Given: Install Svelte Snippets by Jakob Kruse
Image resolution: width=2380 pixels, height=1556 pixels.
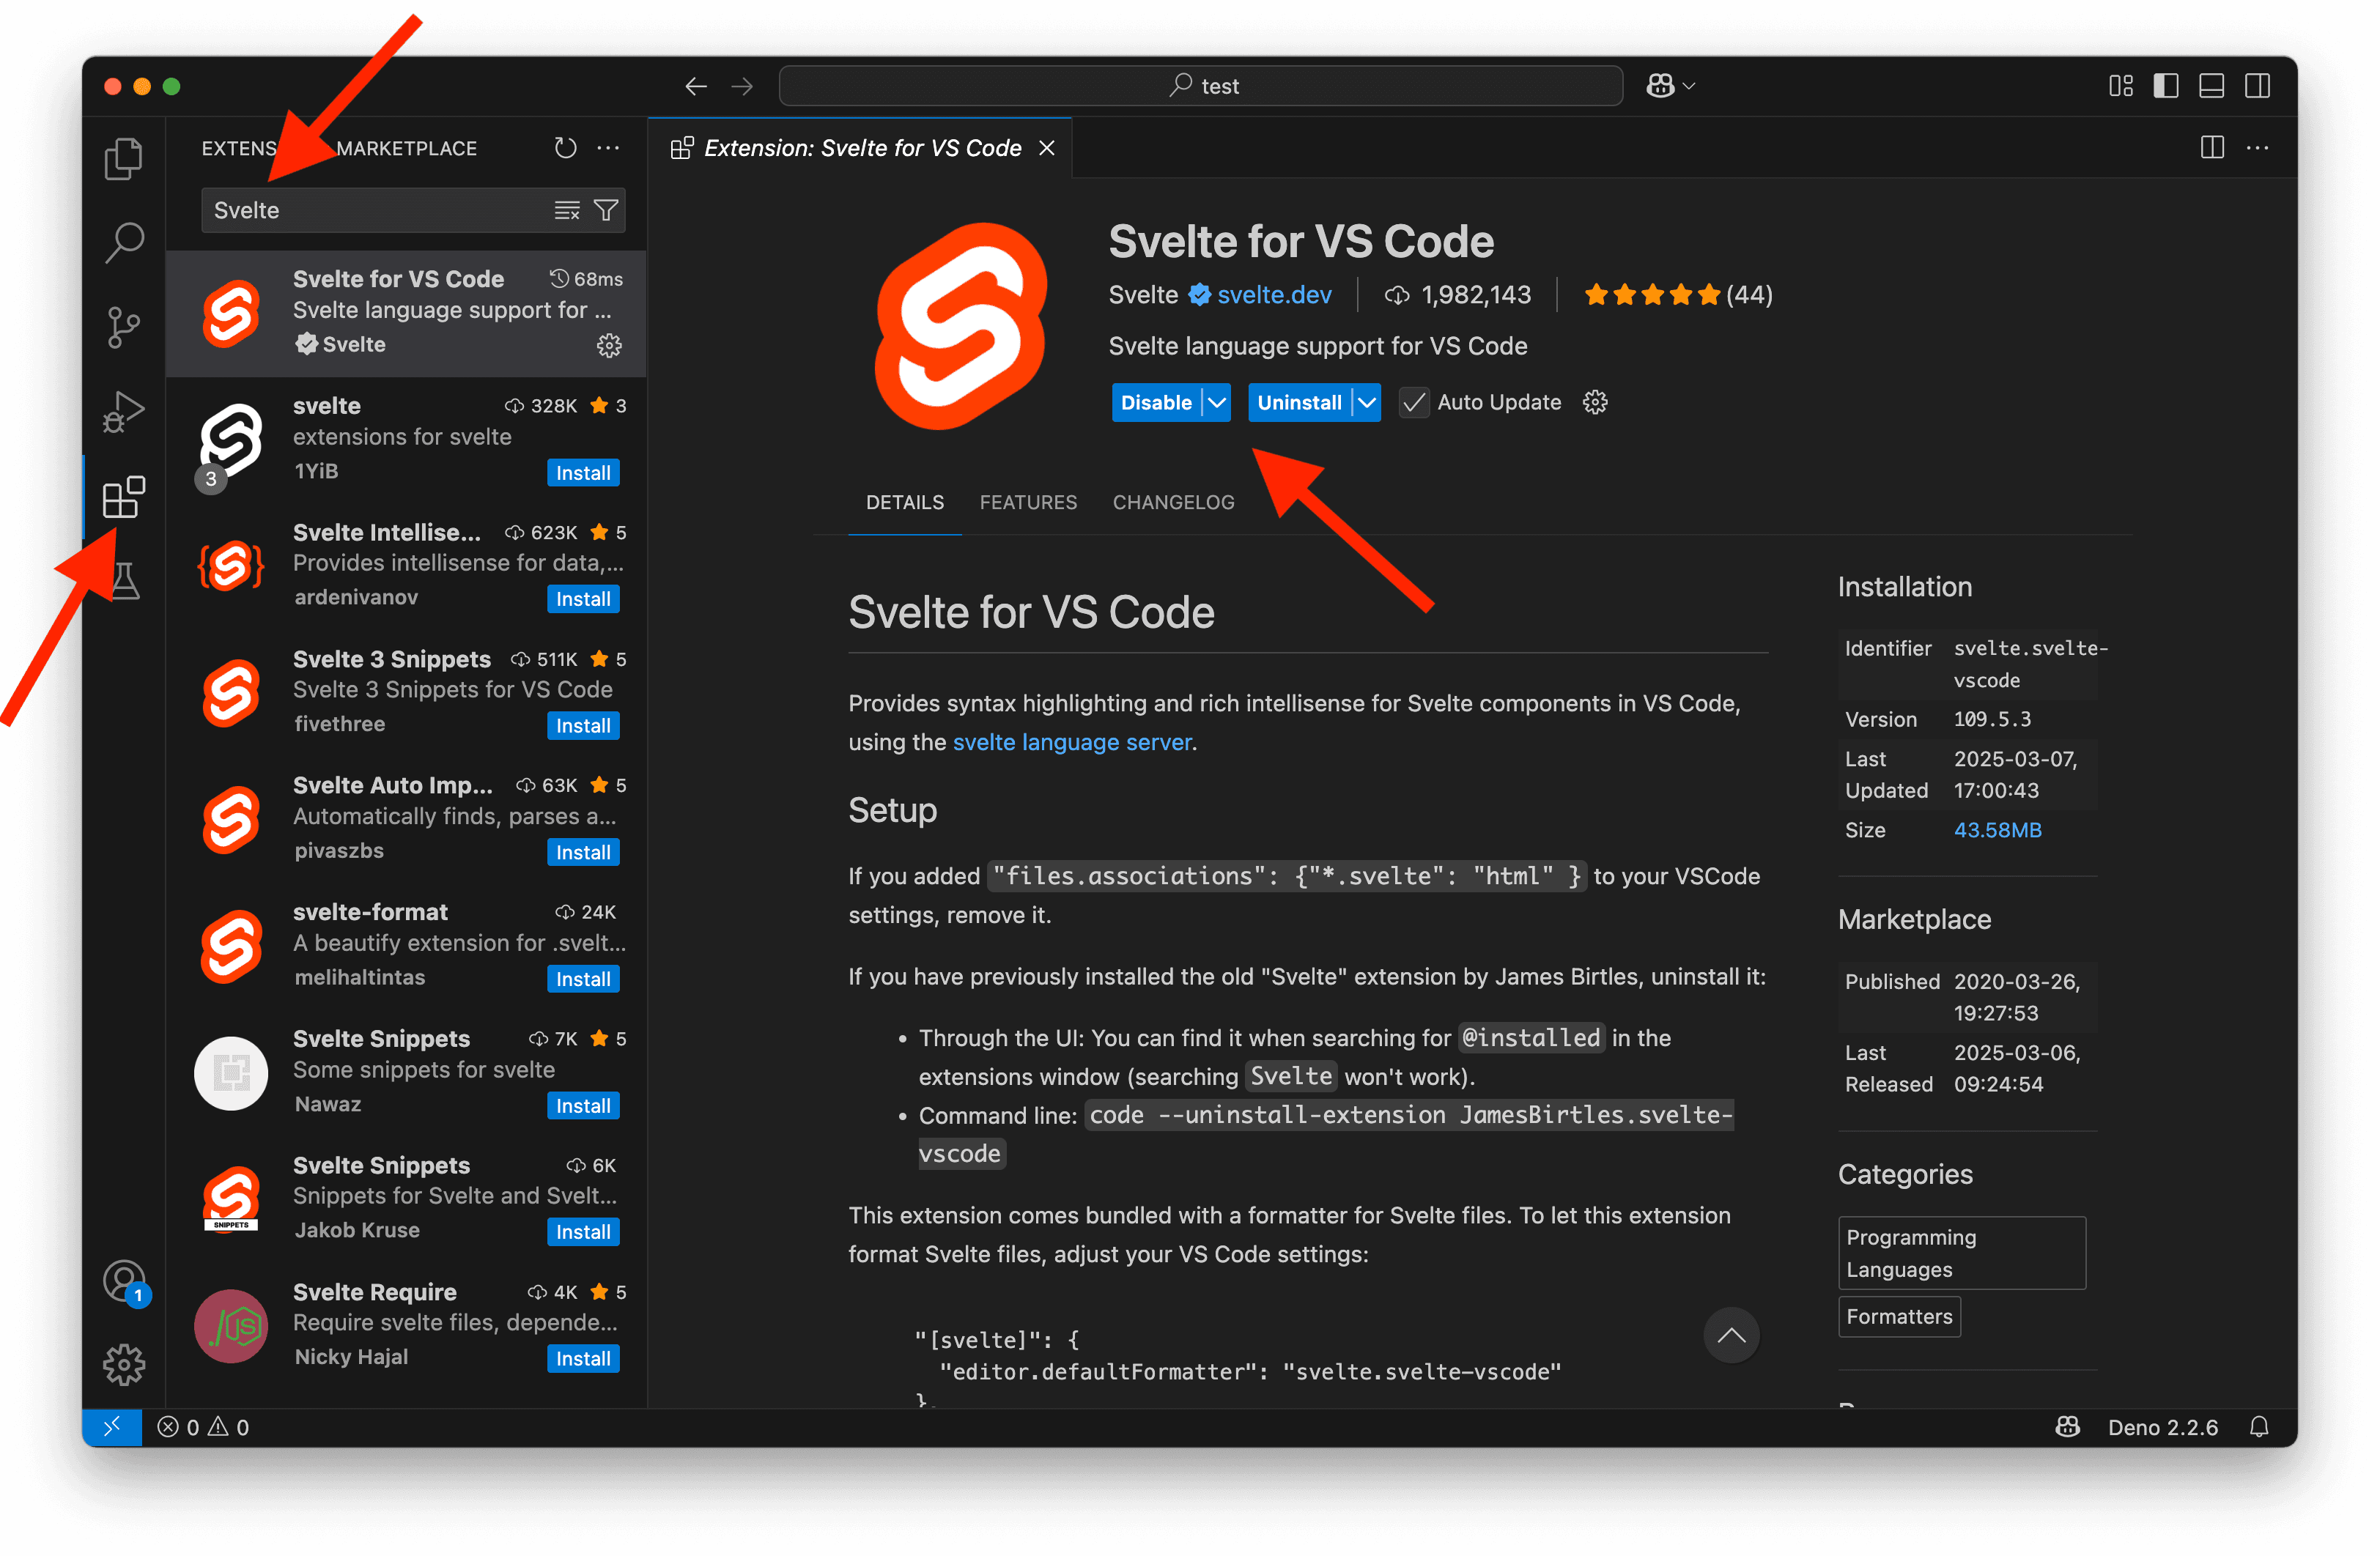Looking at the screenshot, I should pyautogui.click(x=583, y=1232).
